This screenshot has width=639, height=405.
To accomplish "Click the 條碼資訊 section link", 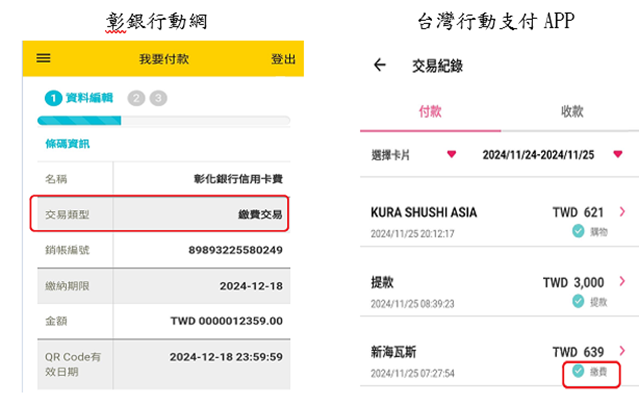I will click(67, 144).
